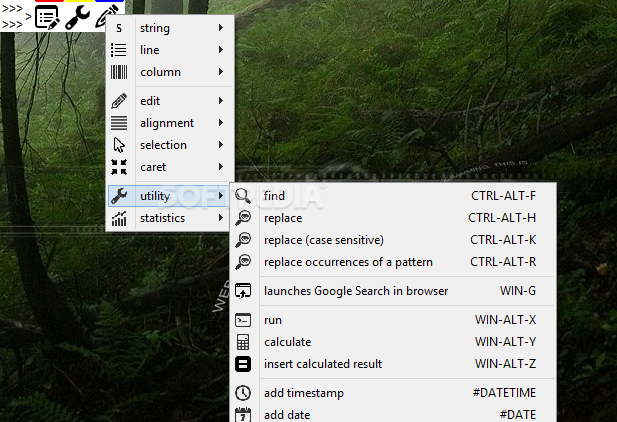The height and width of the screenshot is (422, 617).
Task: Click the magnifier icon beside find
Action: pyautogui.click(x=243, y=196)
